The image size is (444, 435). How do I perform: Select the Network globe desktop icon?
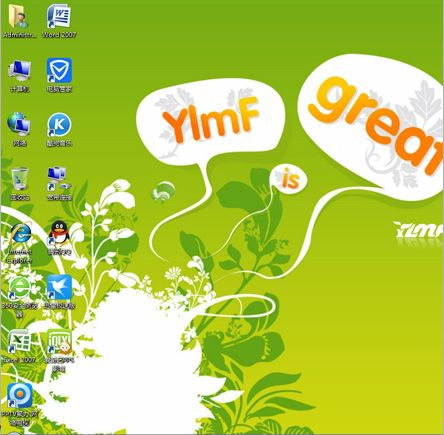pyautogui.click(x=19, y=124)
